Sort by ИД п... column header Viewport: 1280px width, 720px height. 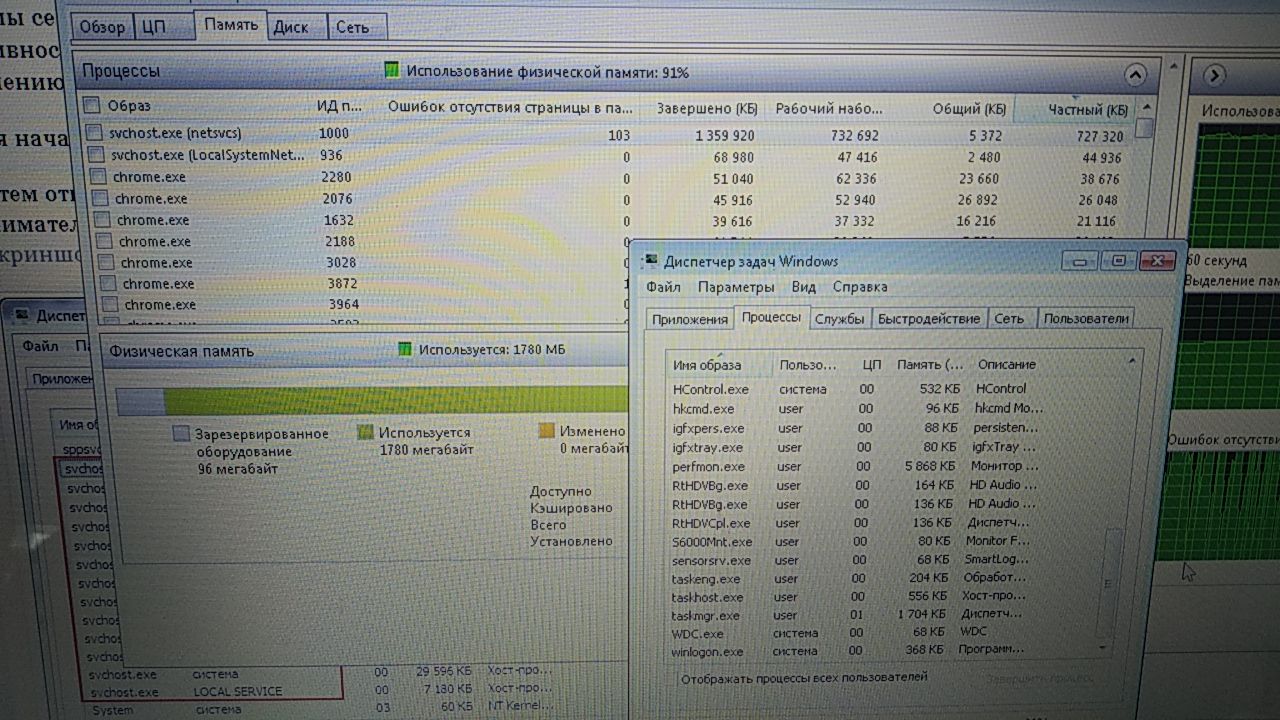coord(340,106)
